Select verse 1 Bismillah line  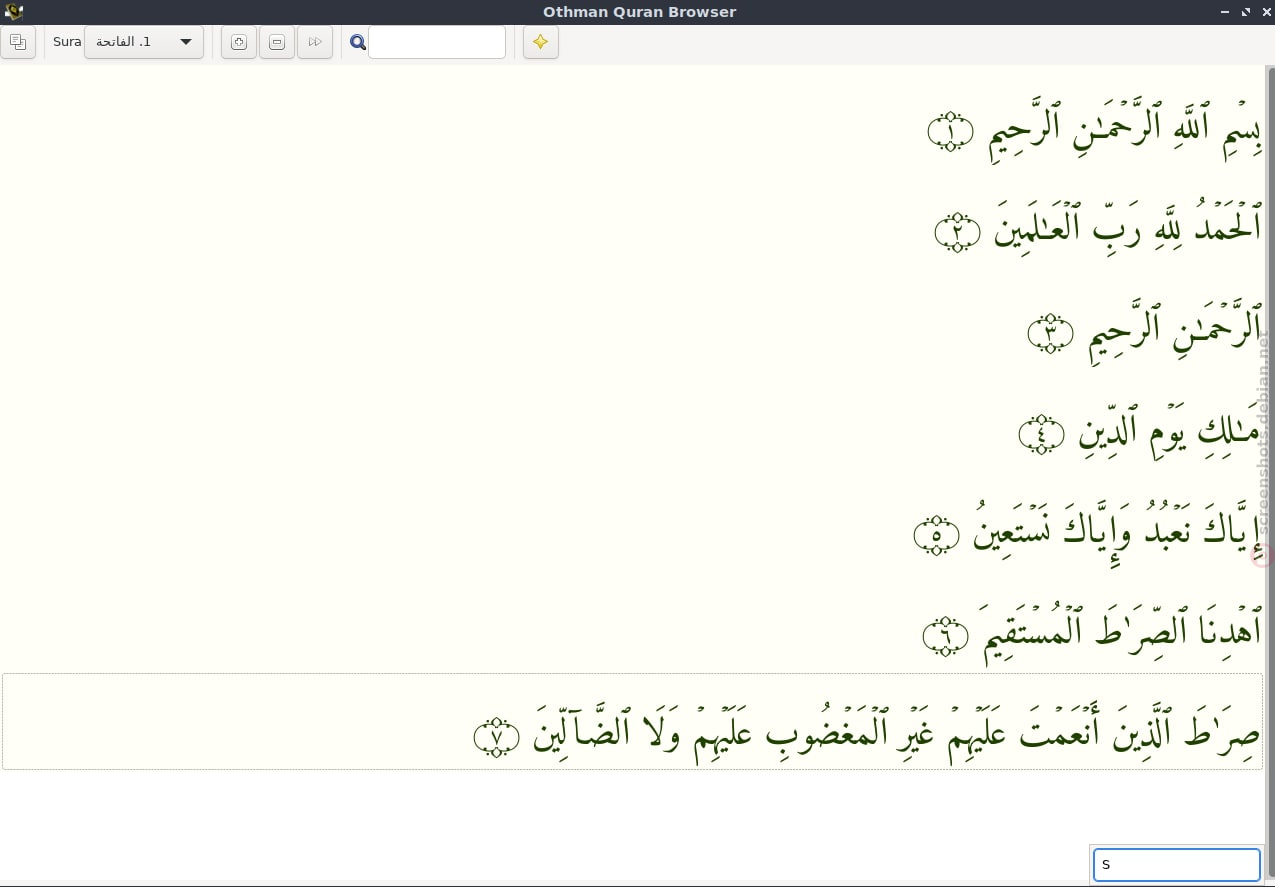click(x=1095, y=132)
